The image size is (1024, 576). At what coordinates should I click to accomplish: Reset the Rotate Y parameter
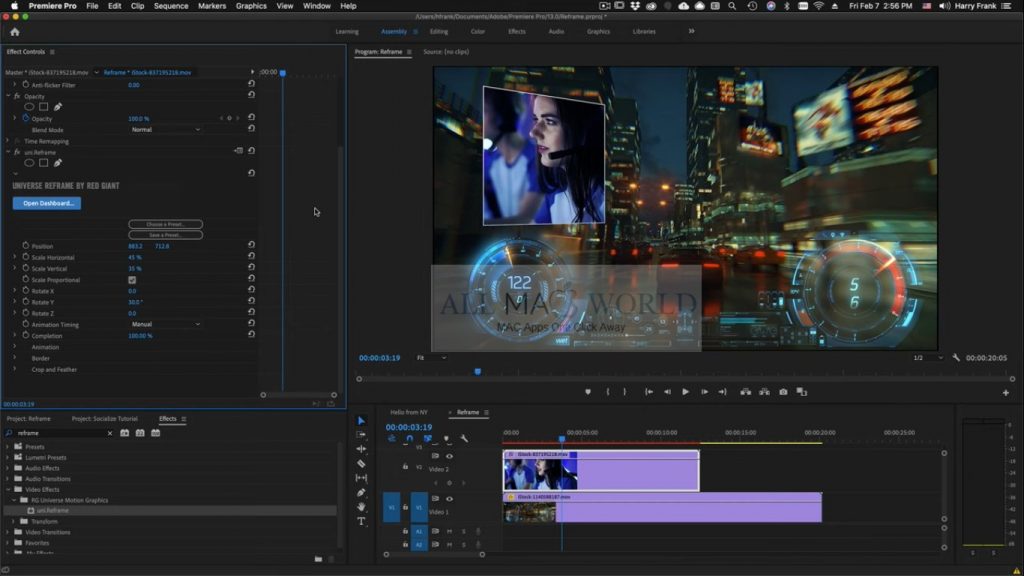[x=251, y=301]
